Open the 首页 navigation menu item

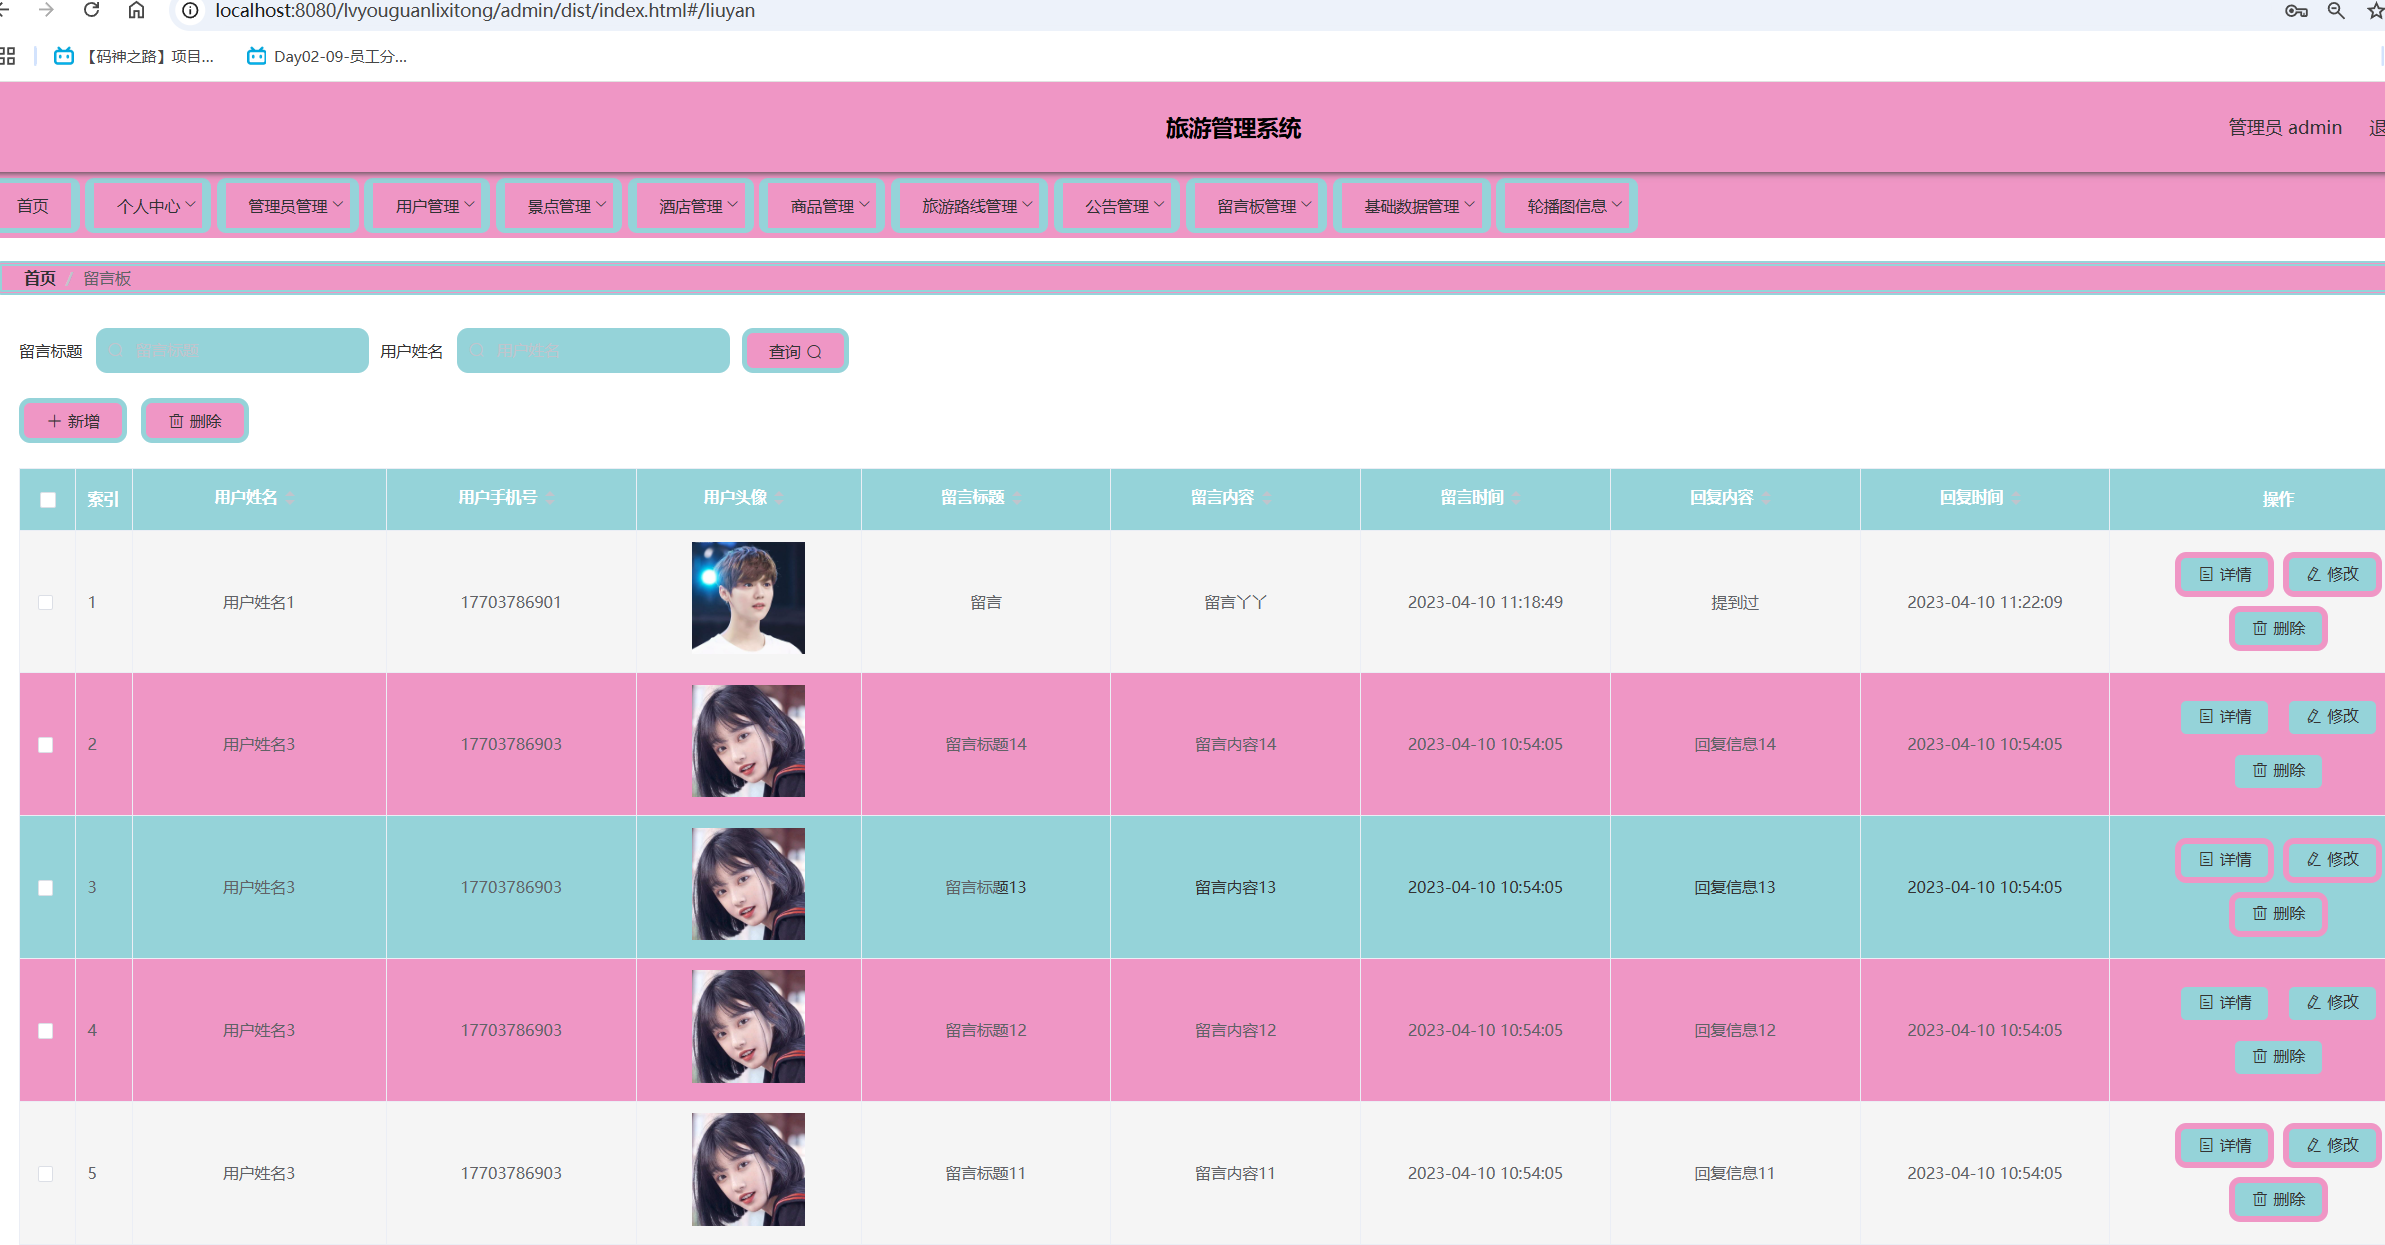tap(33, 206)
